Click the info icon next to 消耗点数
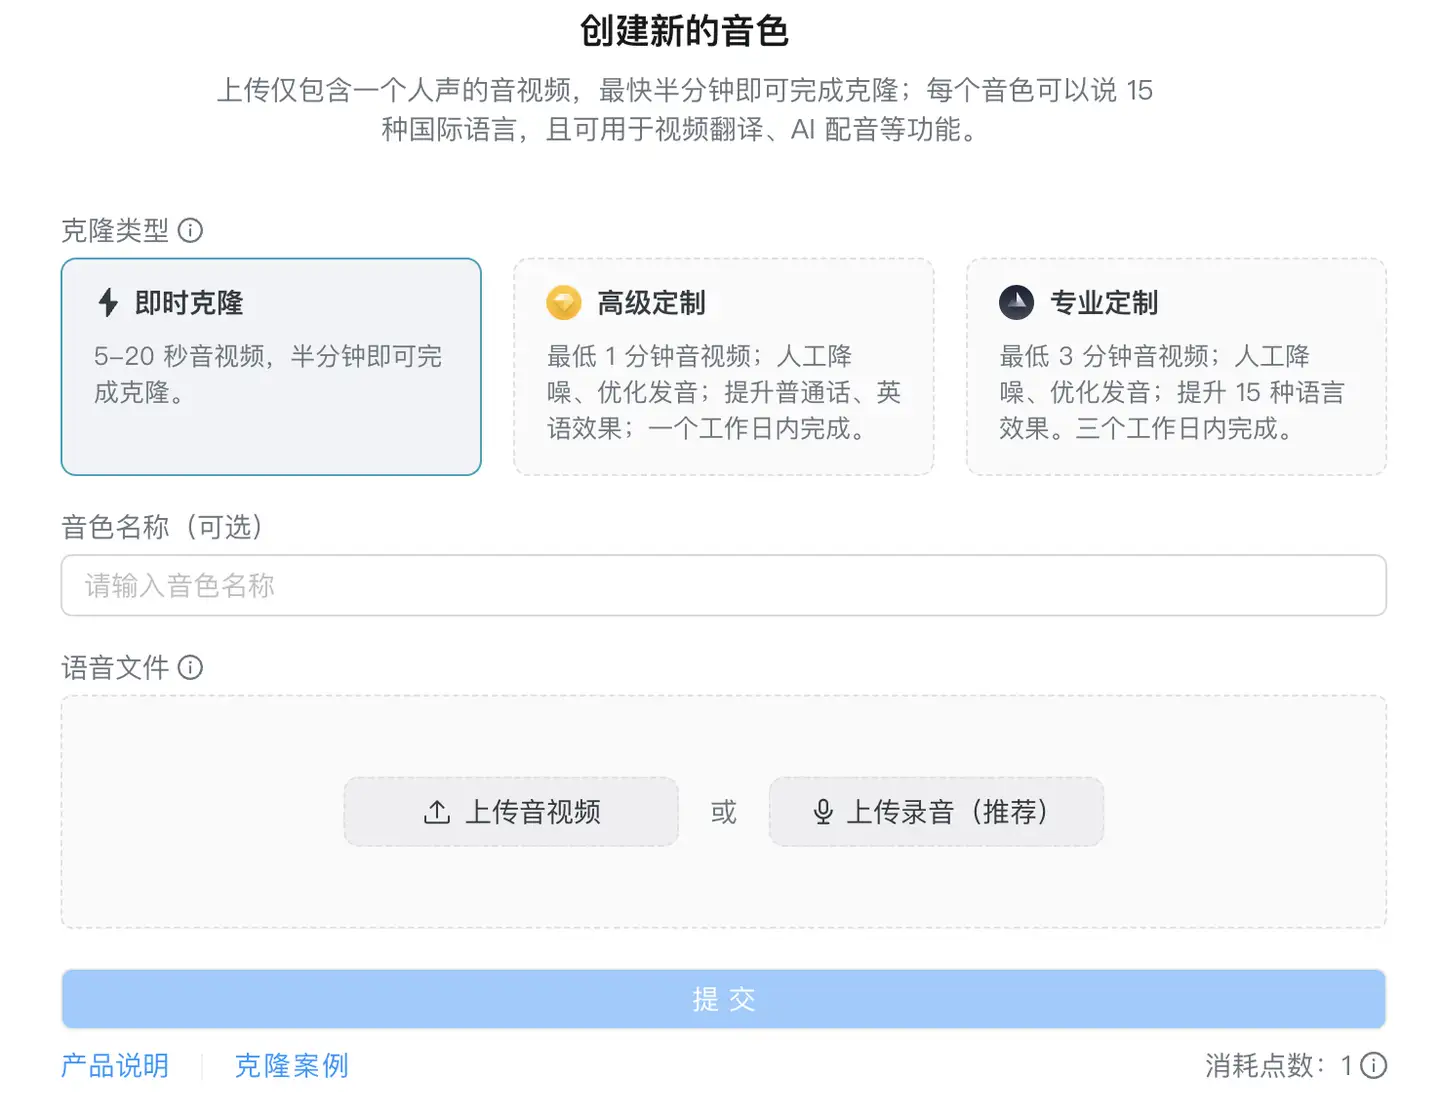The height and width of the screenshot is (1118, 1440). pyautogui.click(x=1374, y=1065)
